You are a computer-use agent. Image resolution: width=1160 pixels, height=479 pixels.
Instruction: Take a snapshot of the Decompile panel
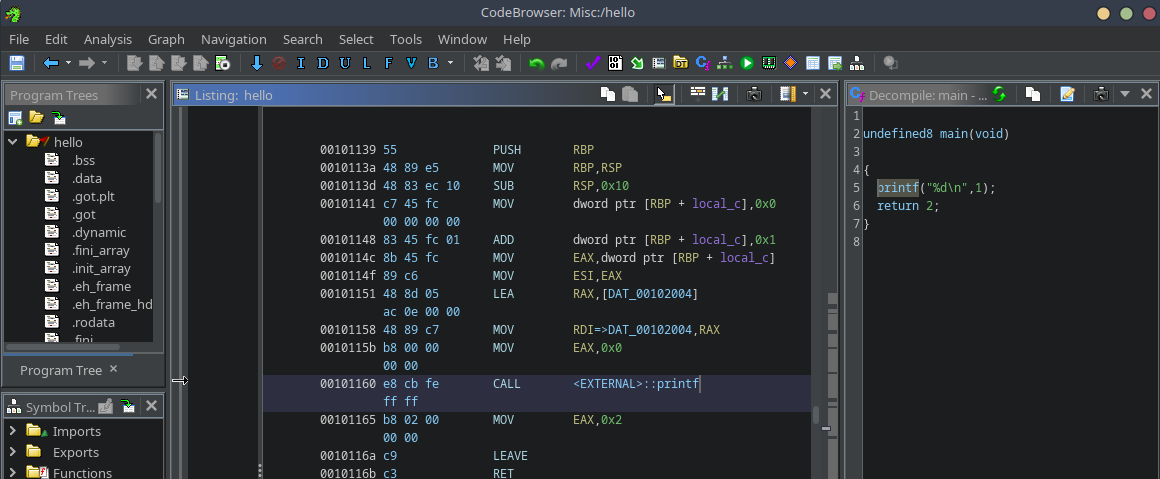click(x=1101, y=94)
